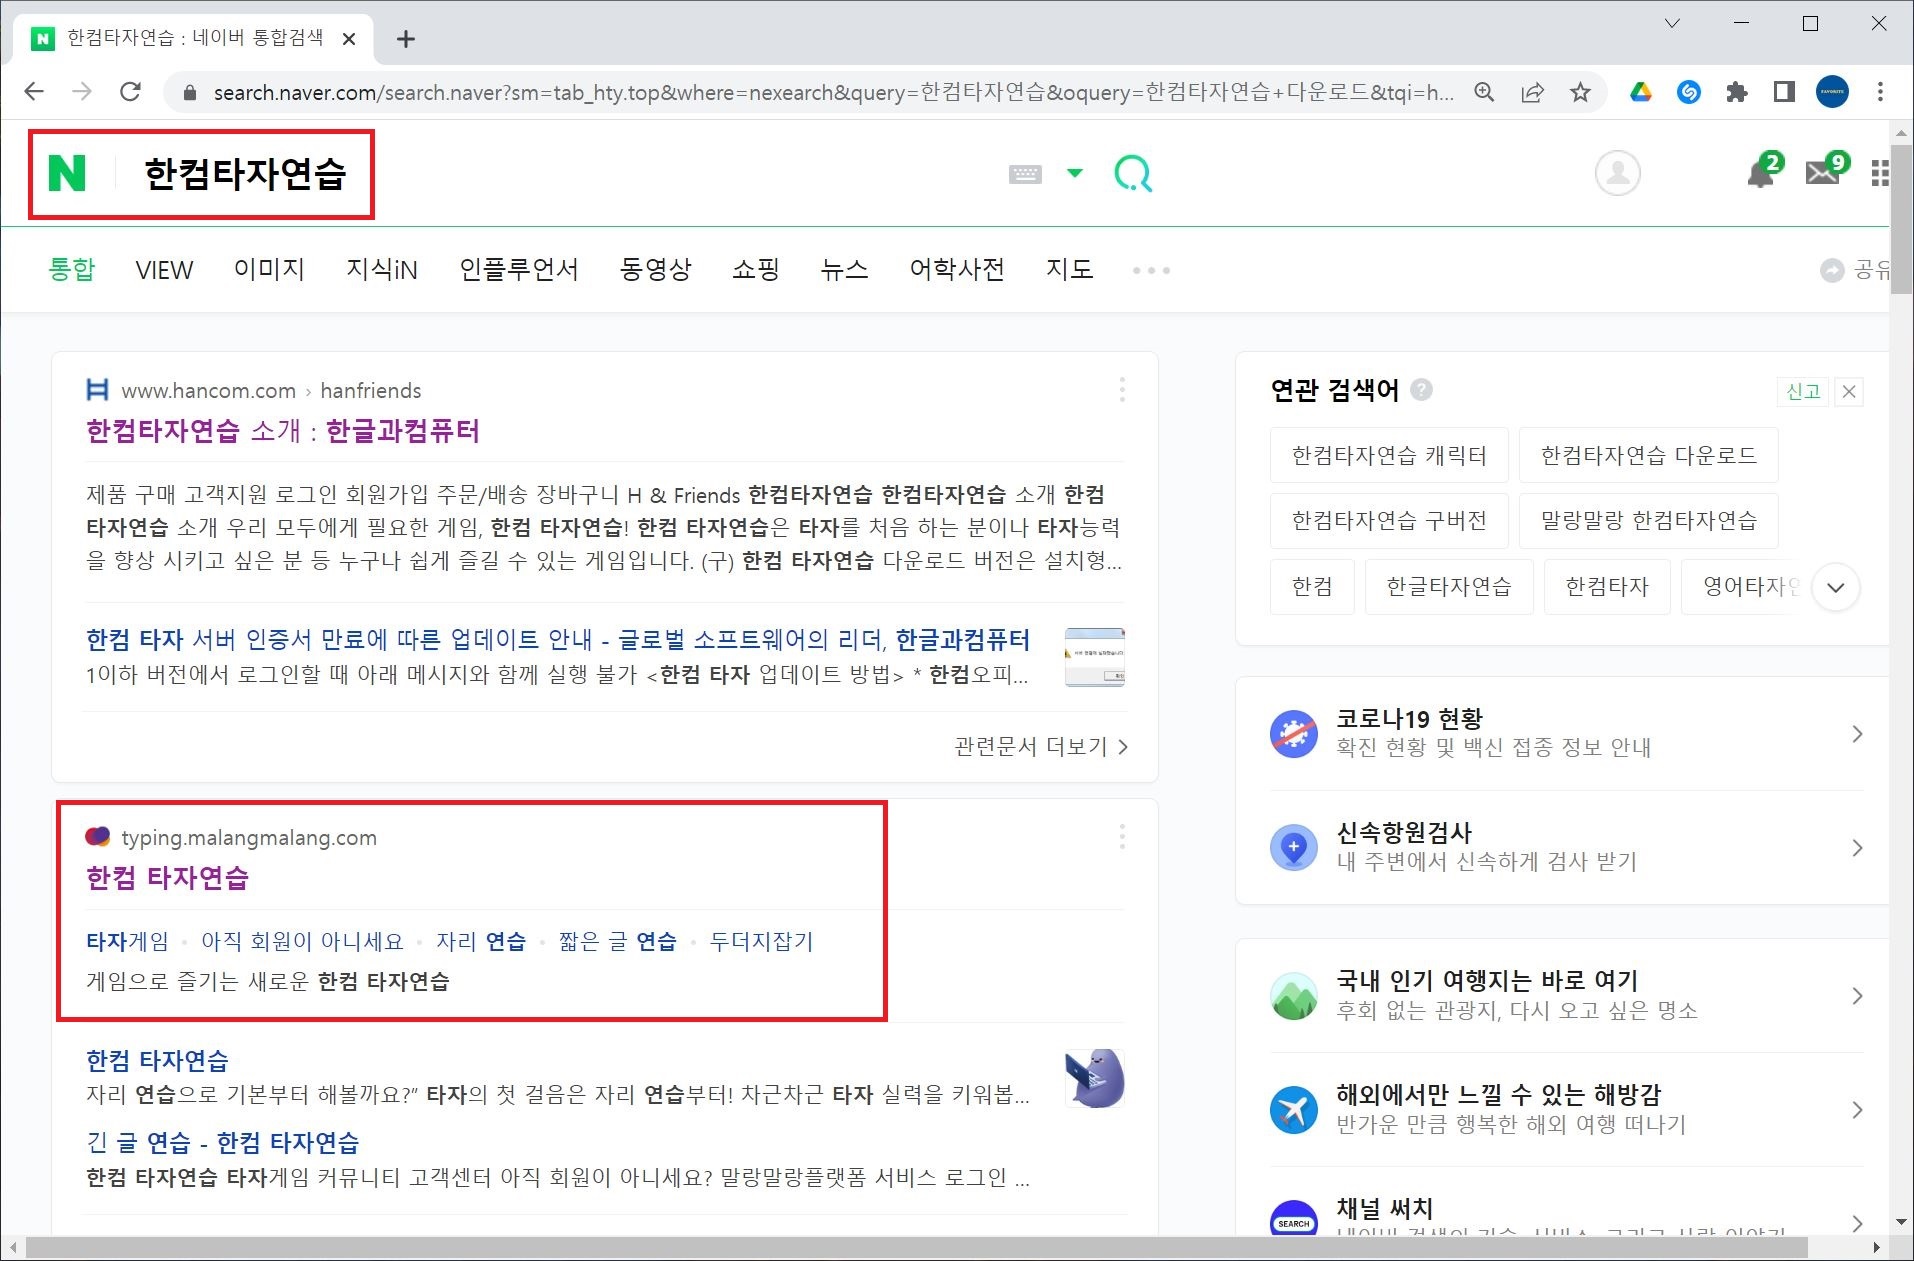Go back with browser back arrow
The image size is (1914, 1261).
point(34,92)
